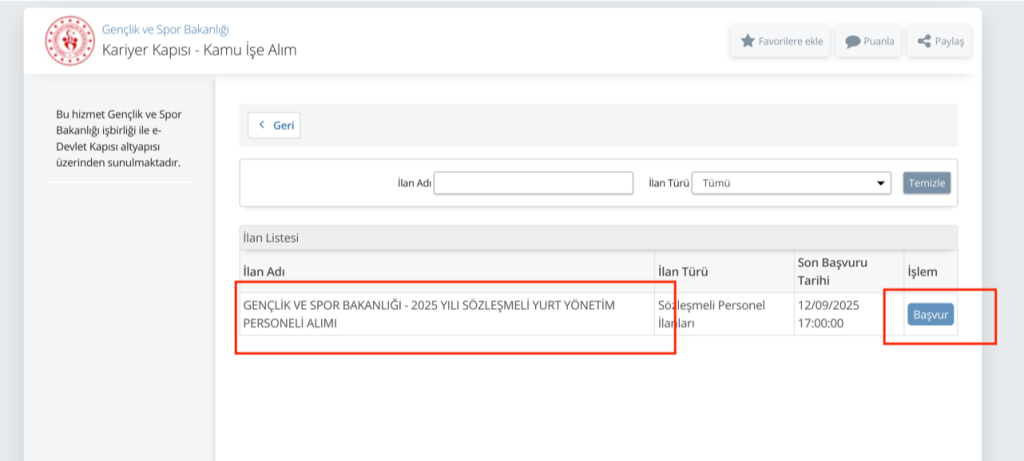Click the 12/09/2025 deadline cell

tap(826, 314)
